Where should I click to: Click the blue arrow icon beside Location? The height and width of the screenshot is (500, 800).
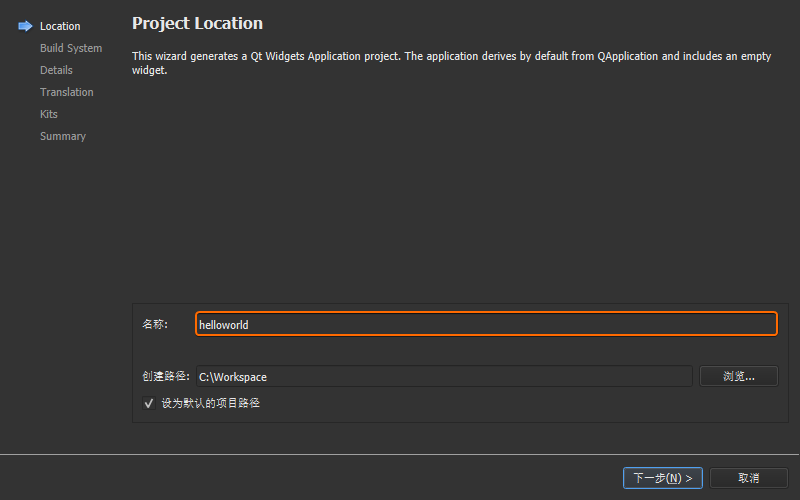pos(25,26)
